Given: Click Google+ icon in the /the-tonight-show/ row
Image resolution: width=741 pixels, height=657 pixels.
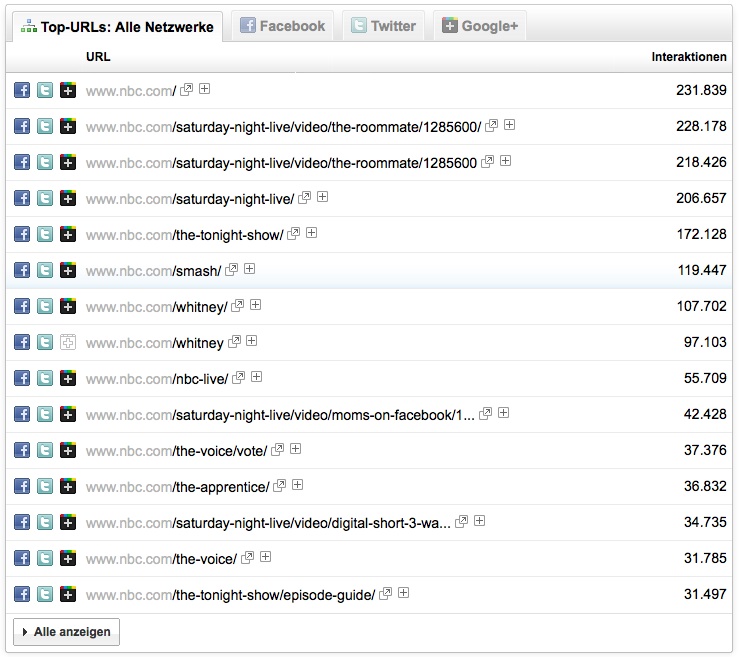Looking at the screenshot, I should (68, 234).
